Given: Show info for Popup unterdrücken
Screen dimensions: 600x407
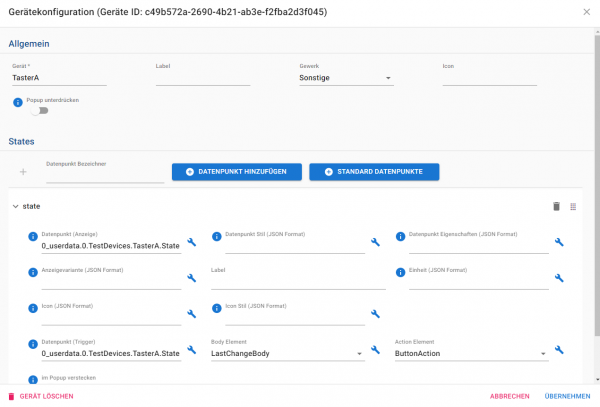Looking at the screenshot, I should (18, 103).
